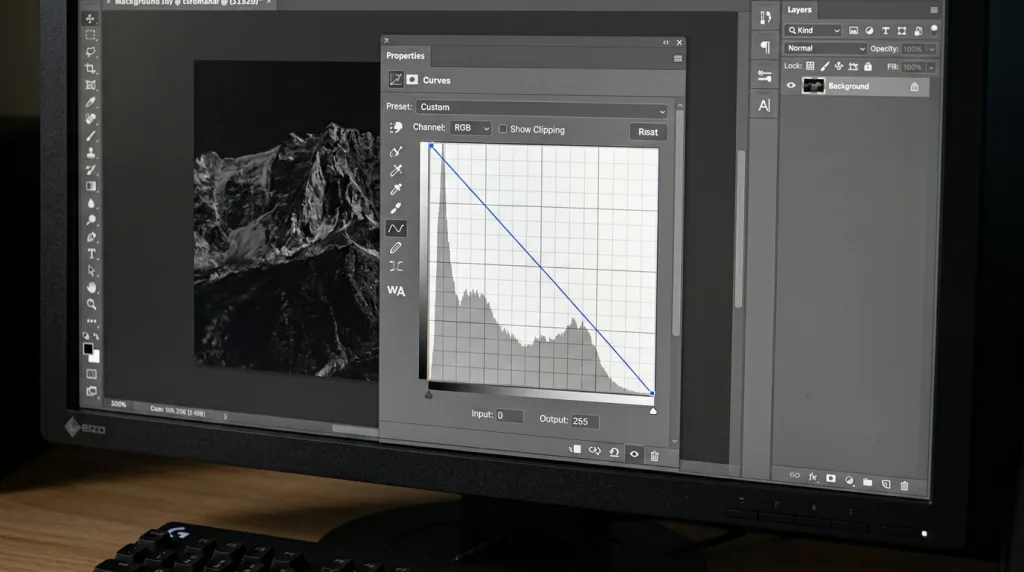
Task: Open the Fill slider dropdown arrow
Action: pos(931,67)
